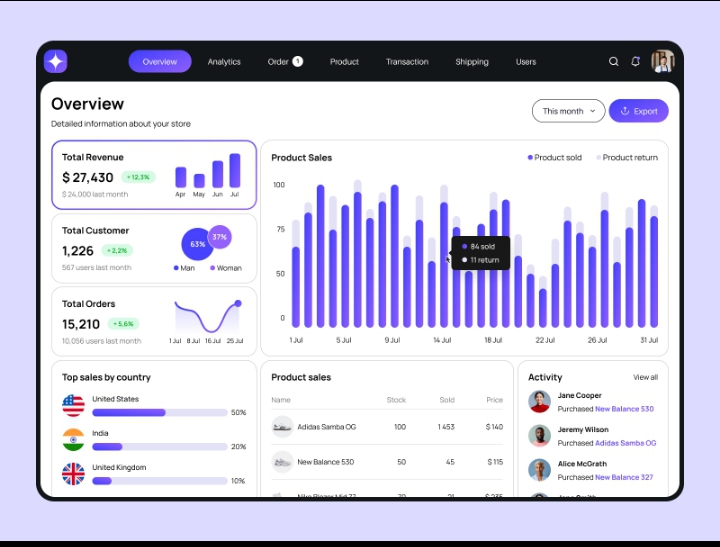Click Alice McGrath's avatar
The width and height of the screenshot is (720, 547).
(x=540, y=470)
